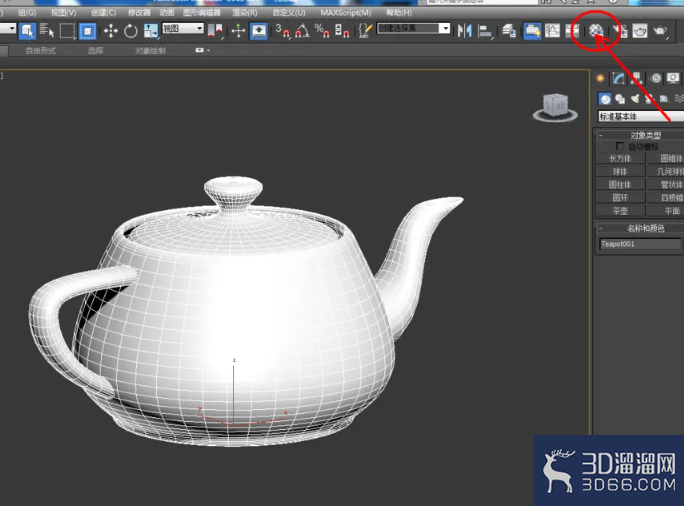The width and height of the screenshot is (684, 506).
Task: Toggle Percent Snap
Action: pyautogui.click(x=322, y=31)
